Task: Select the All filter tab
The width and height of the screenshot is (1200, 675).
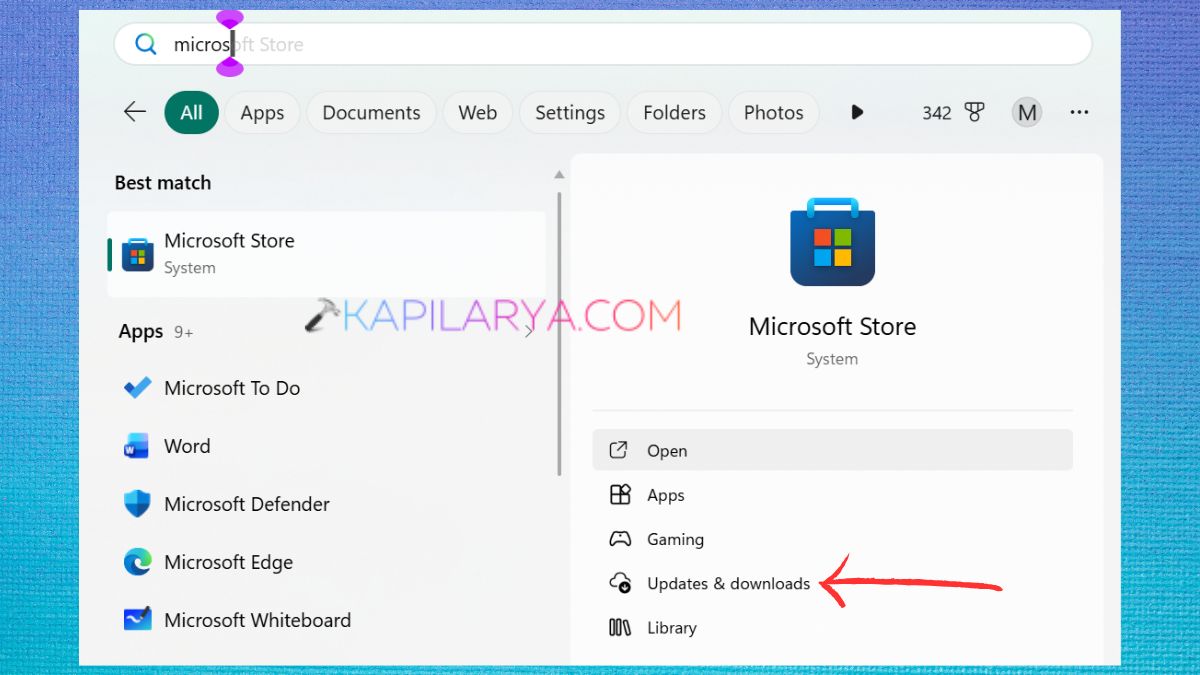Action: coord(191,113)
